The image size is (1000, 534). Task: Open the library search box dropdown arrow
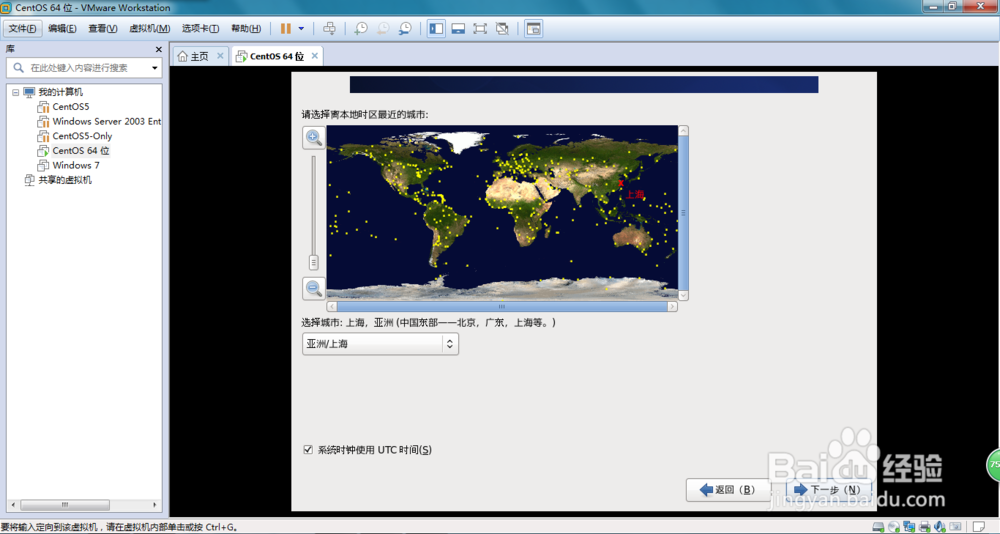[154, 68]
